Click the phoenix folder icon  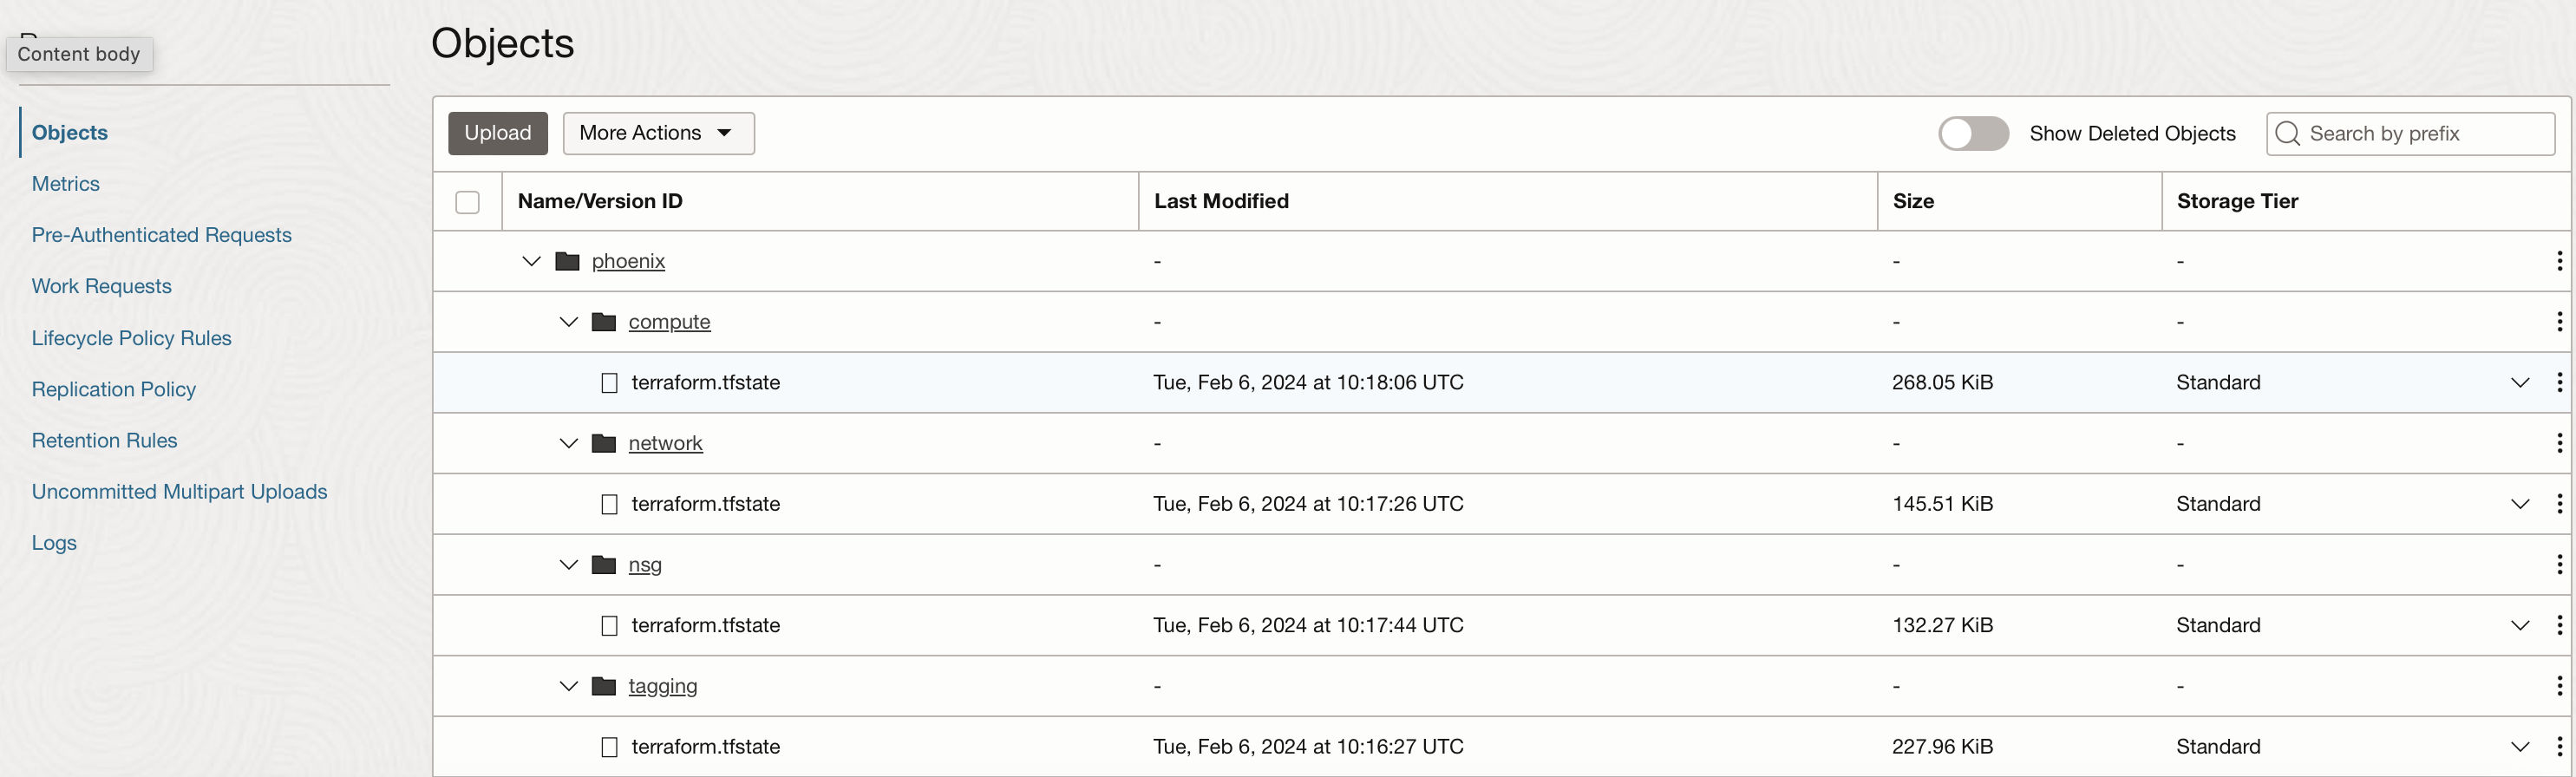point(568,261)
